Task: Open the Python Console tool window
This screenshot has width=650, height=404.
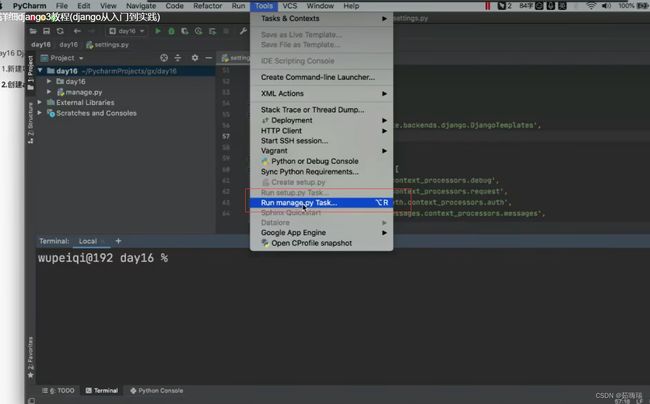Action: coord(157,390)
